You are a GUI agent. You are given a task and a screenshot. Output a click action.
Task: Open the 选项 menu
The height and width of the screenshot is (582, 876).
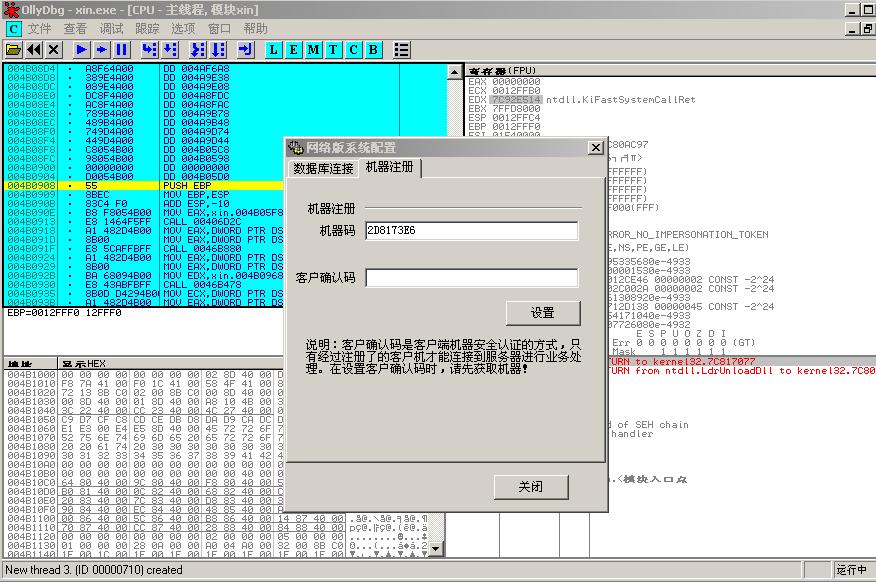pyautogui.click(x=183, y=29)
